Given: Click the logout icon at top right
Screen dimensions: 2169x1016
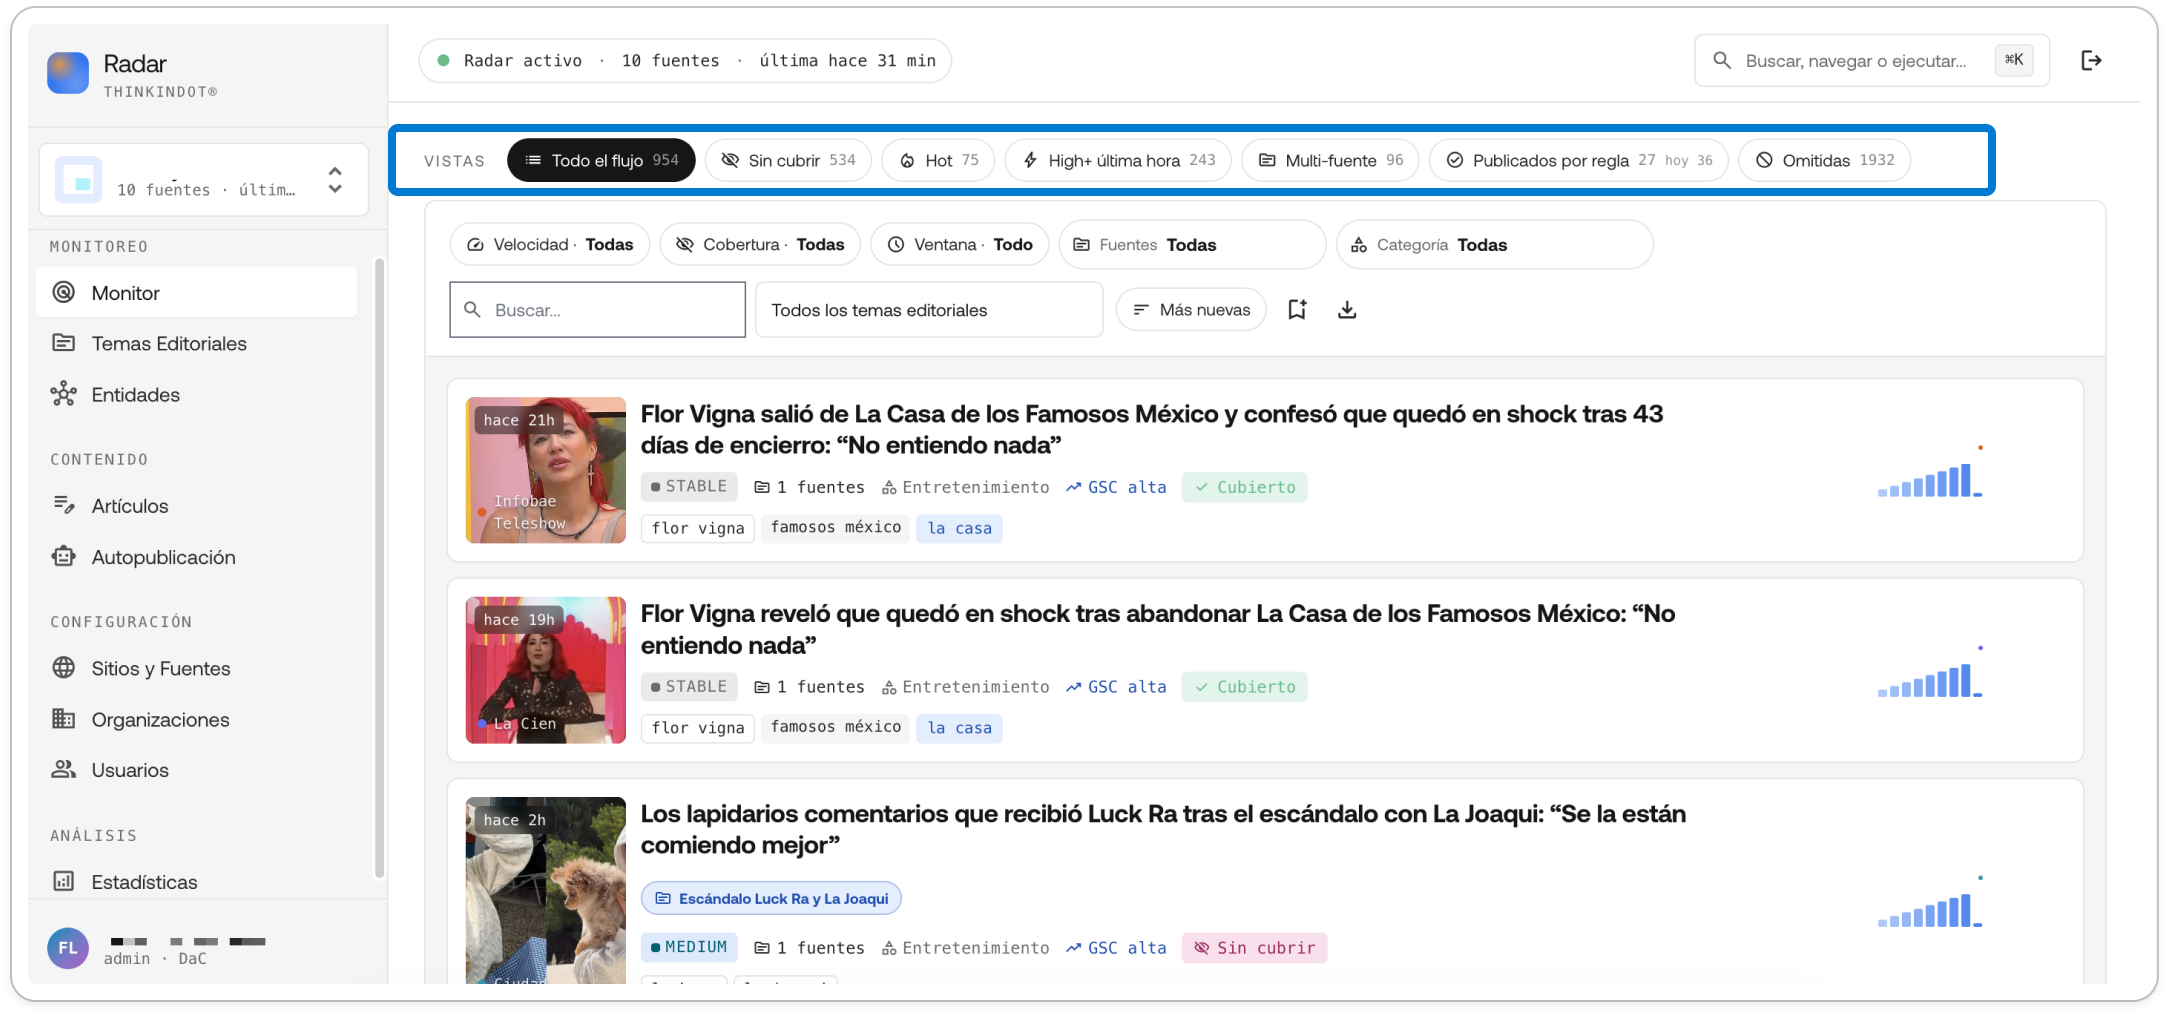Looking at the screenshot, I should tap(2090, 61).
